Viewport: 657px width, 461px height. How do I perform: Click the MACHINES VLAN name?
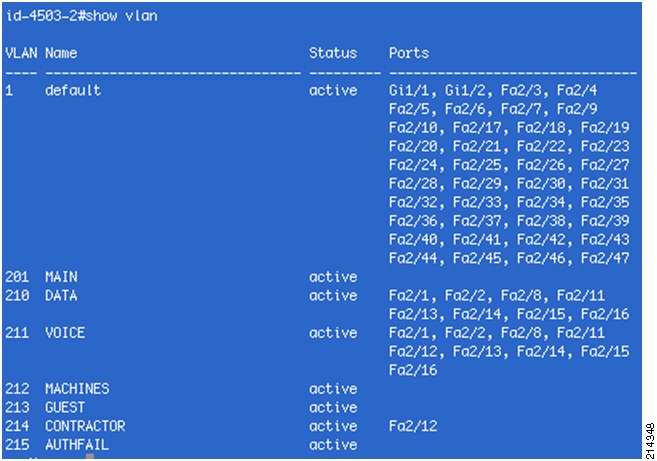coord(77,388)
